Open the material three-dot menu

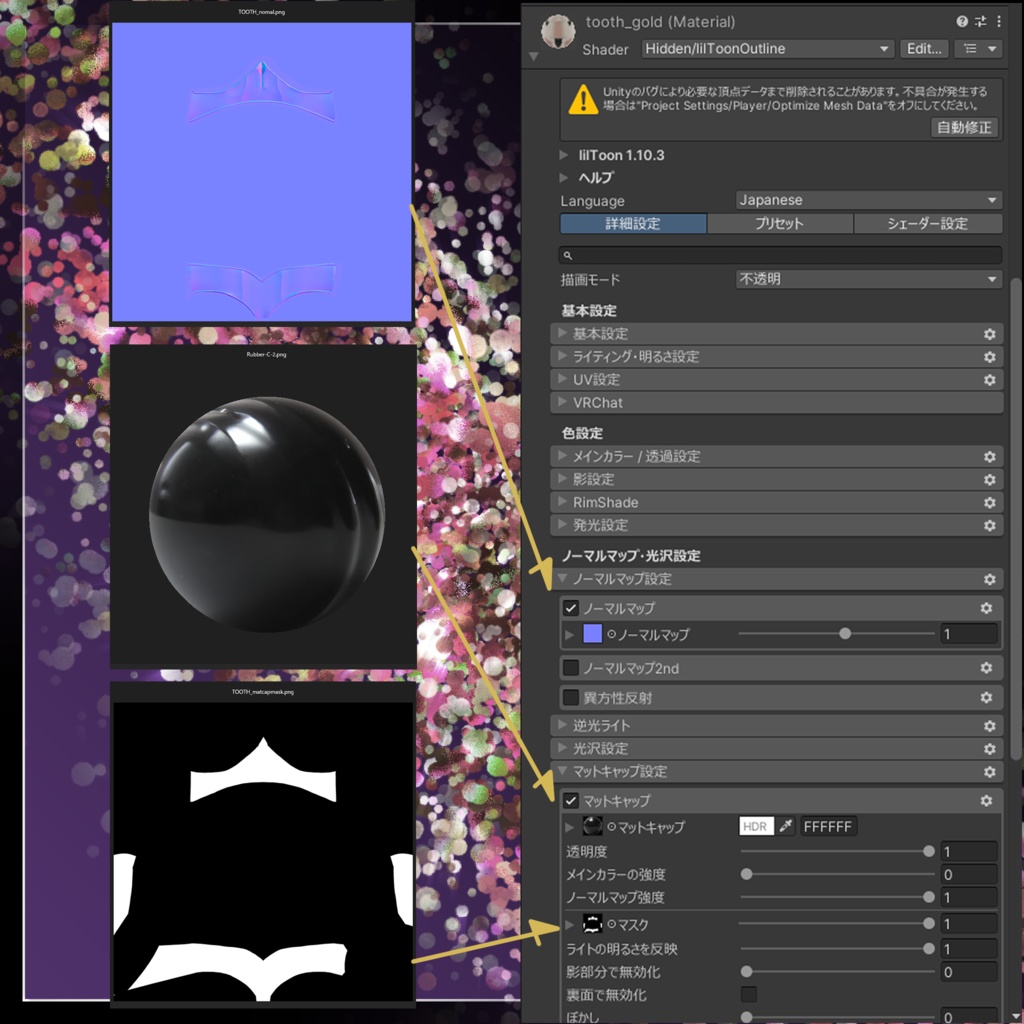pos(999,22)
